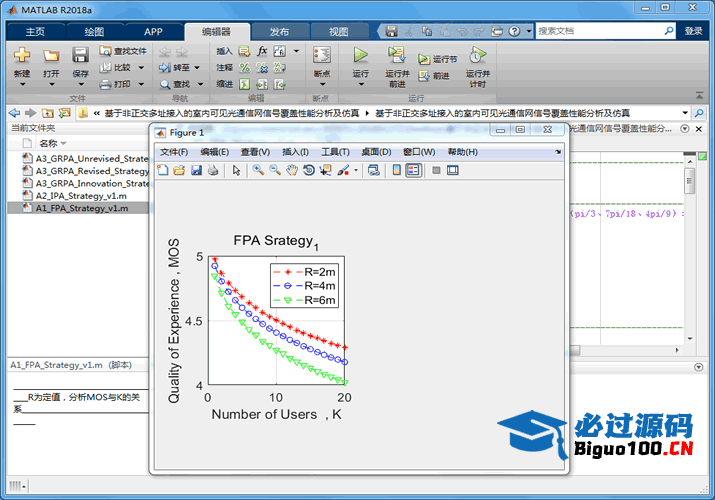
Task: Toggle the Insert Colorbar button in Figure toolbar
Action: pyautogui.click(x=396, y=171)
